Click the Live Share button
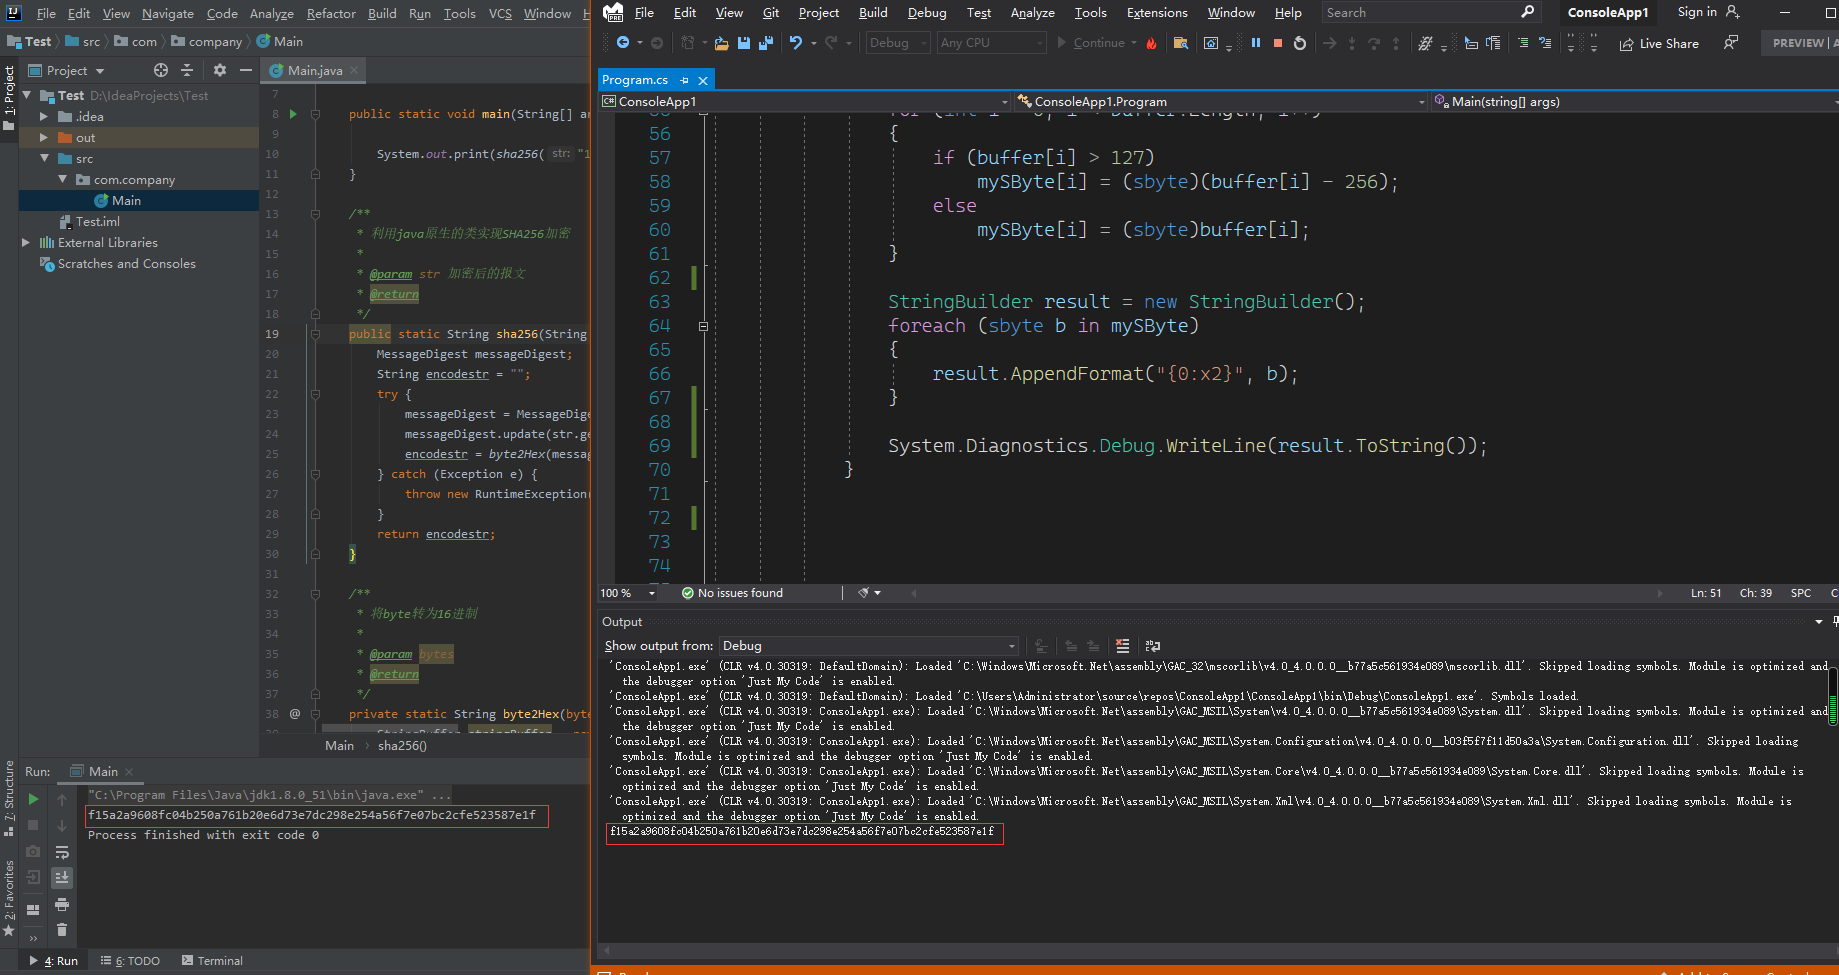The image size is (1839, 975). pyautogui.click(x=1659, y=43)
